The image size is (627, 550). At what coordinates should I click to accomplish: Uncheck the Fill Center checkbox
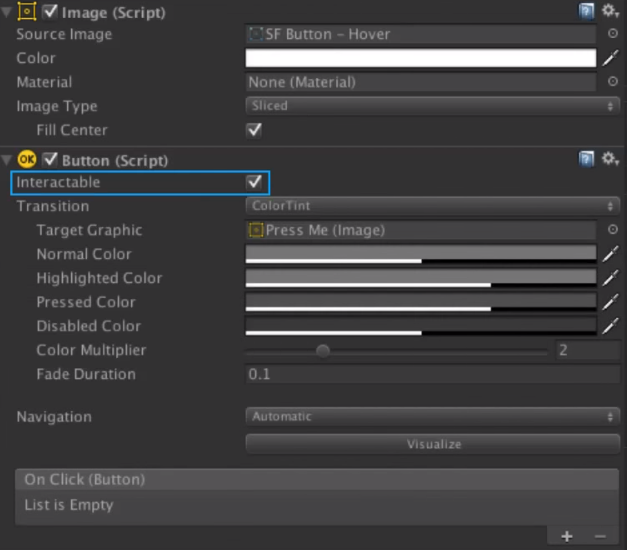[x=254, y=130]
